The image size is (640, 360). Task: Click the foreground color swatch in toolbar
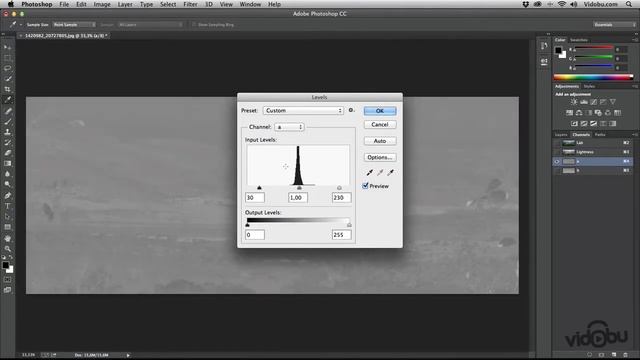pyautogui.click(x=6, y=265)
